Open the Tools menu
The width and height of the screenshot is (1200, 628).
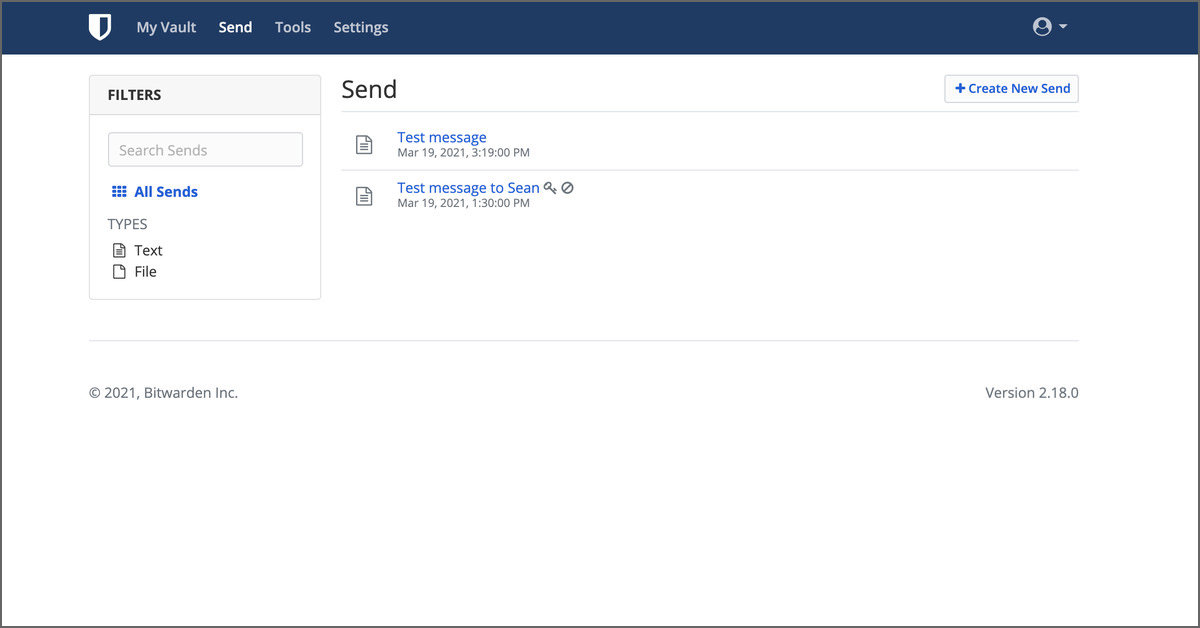tap(292, 27)
